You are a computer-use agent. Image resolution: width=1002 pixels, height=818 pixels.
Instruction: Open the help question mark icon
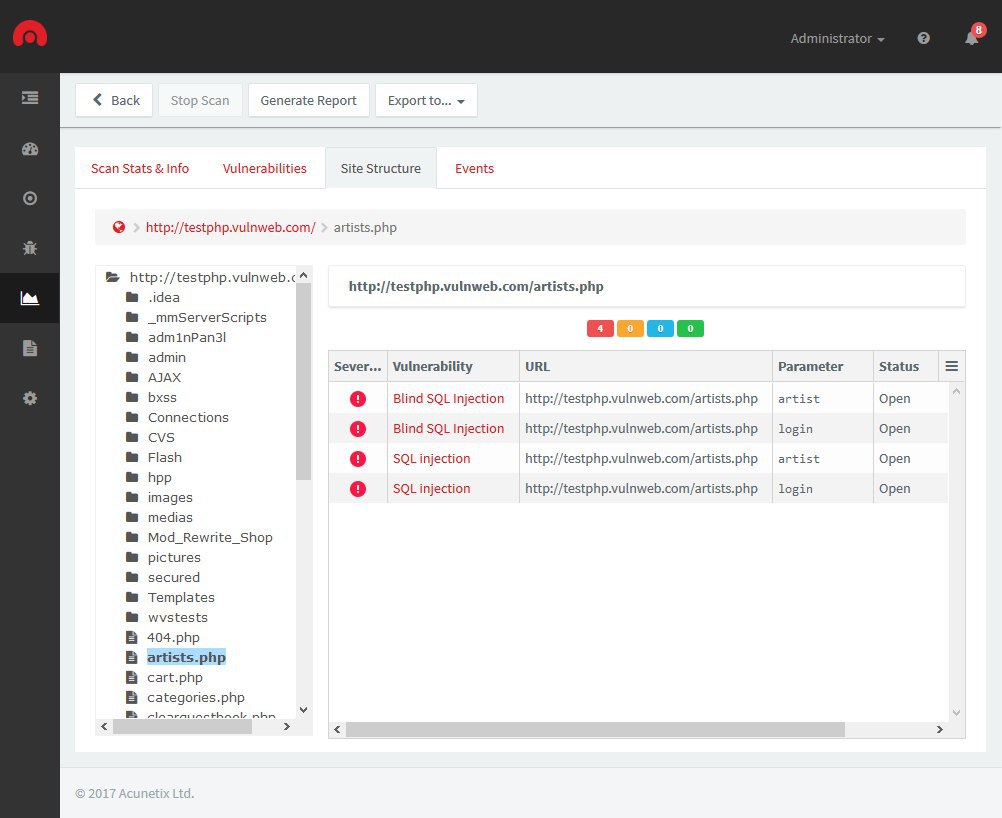point(923,38)
